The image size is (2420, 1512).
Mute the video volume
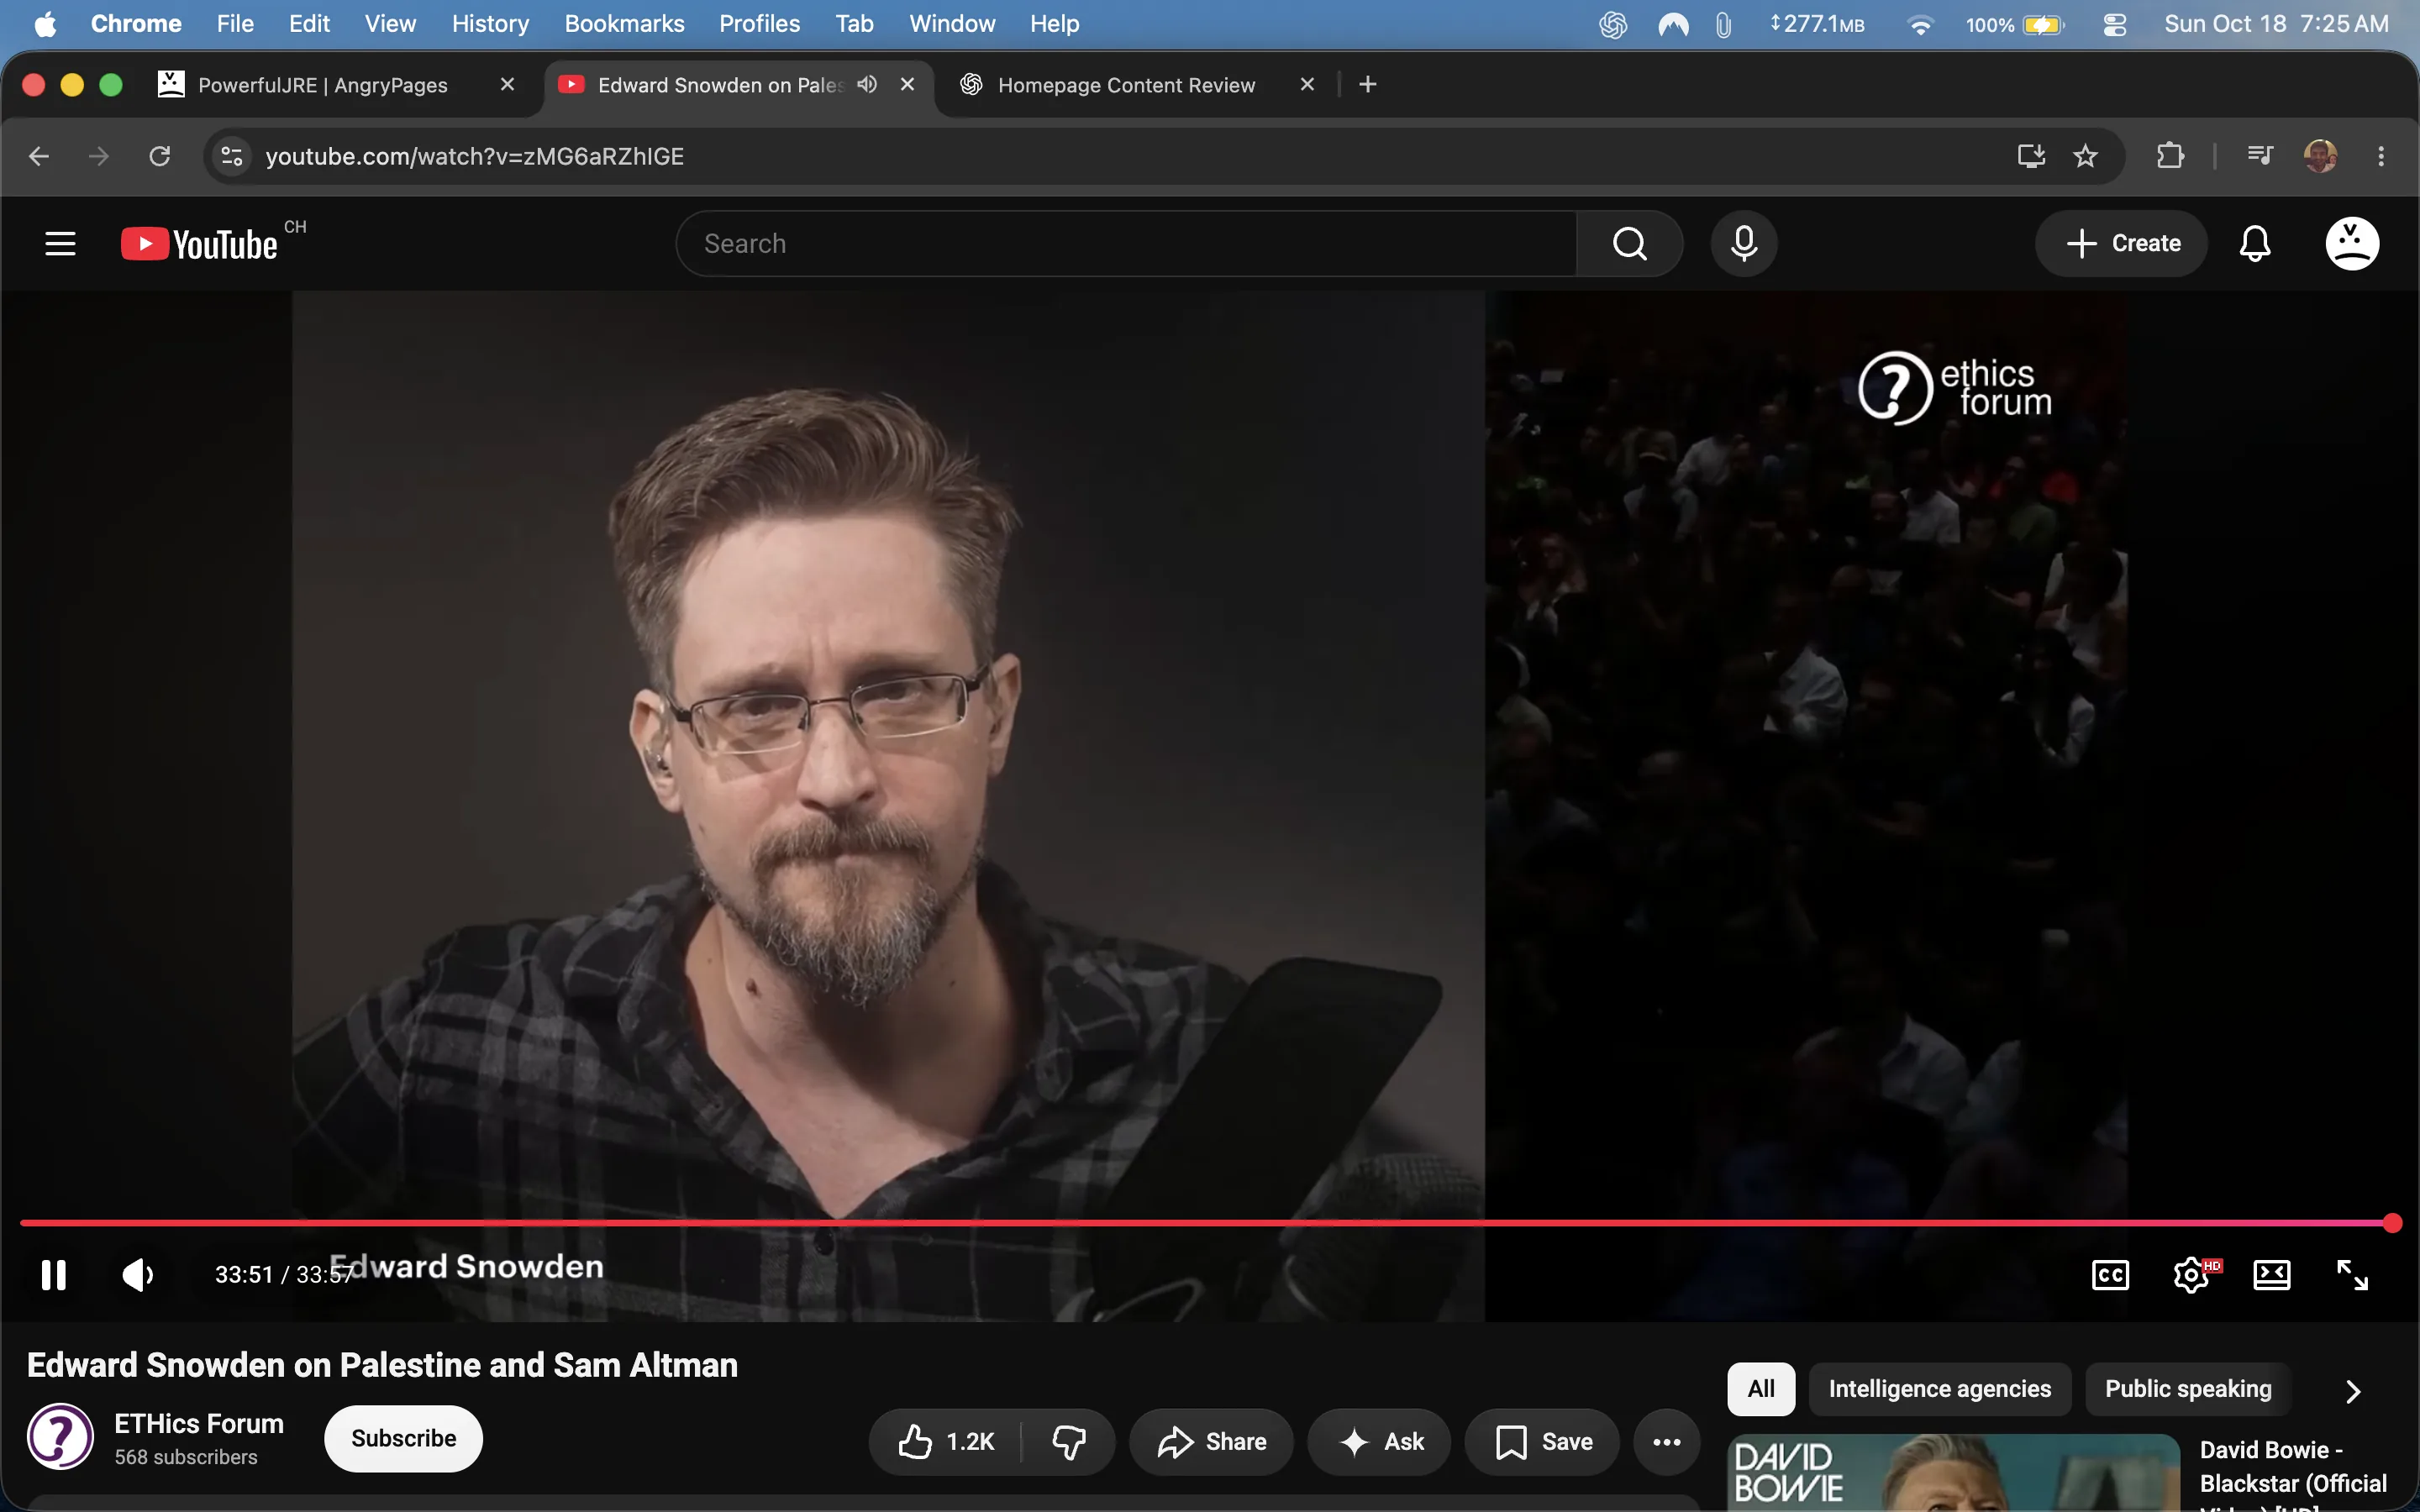pos(137,1275)
